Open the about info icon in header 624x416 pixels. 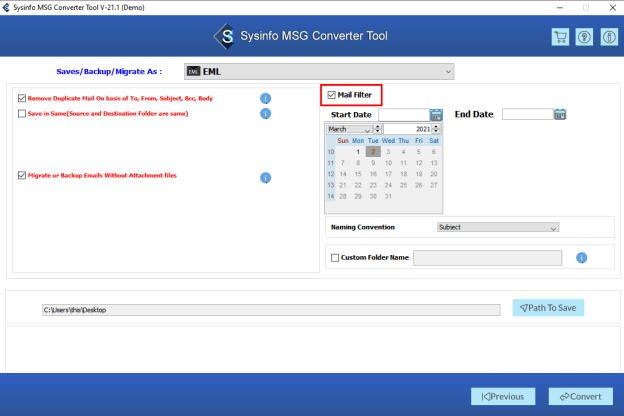pos(609,37)
